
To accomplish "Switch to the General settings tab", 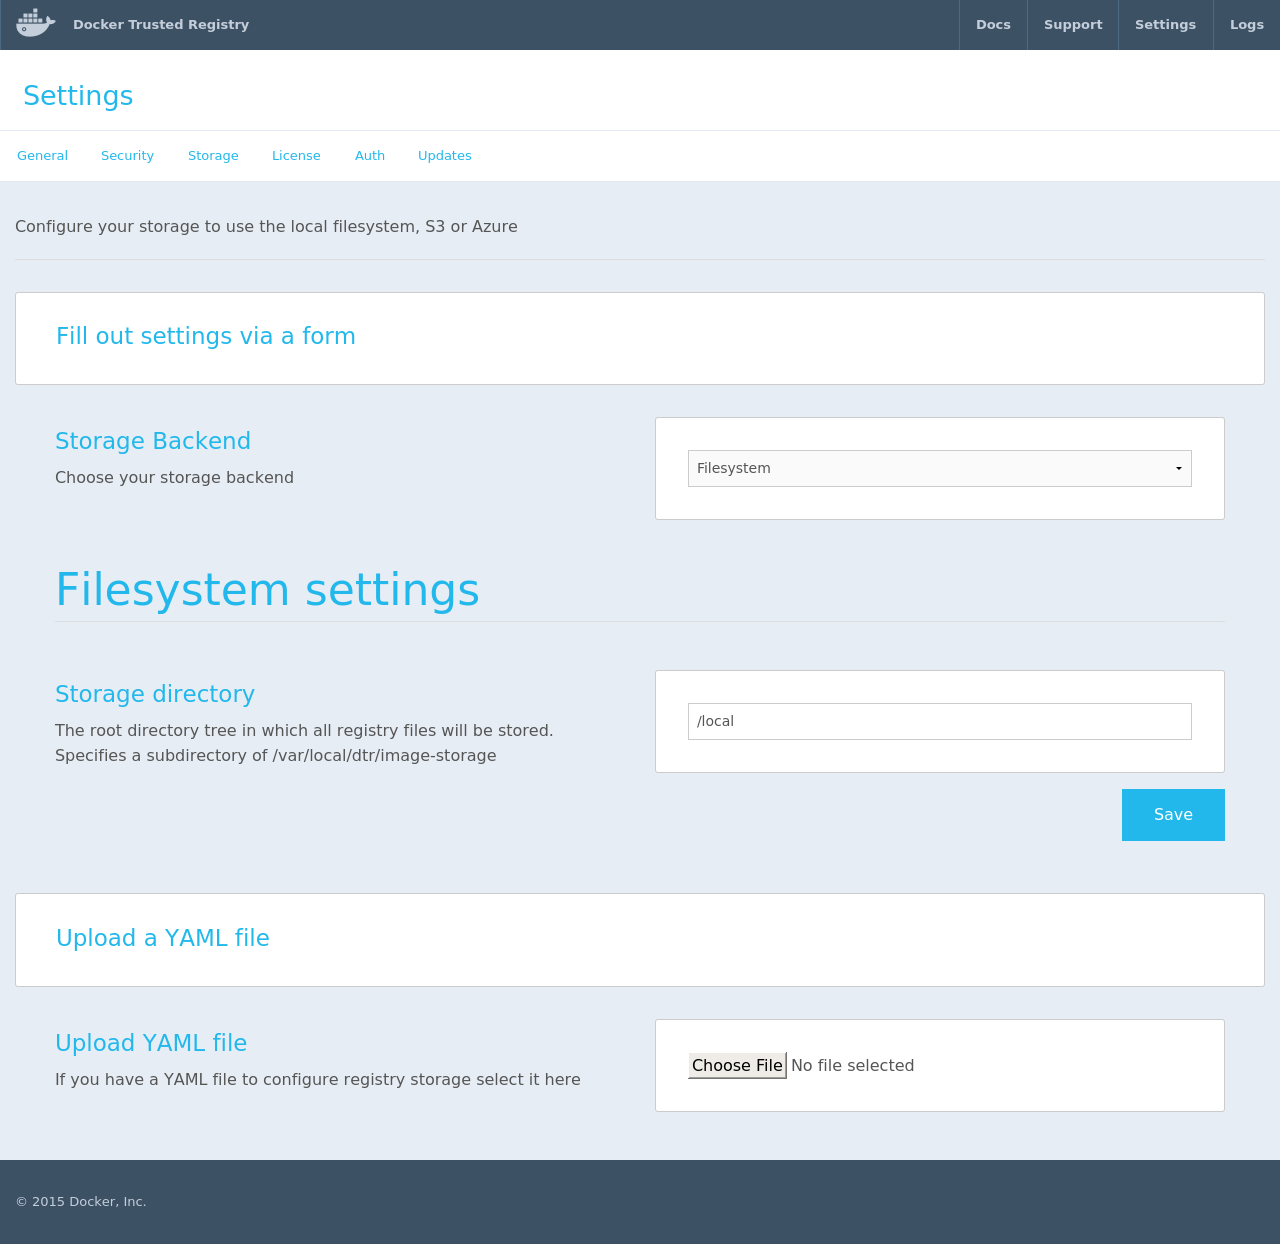I will [42, 155].
